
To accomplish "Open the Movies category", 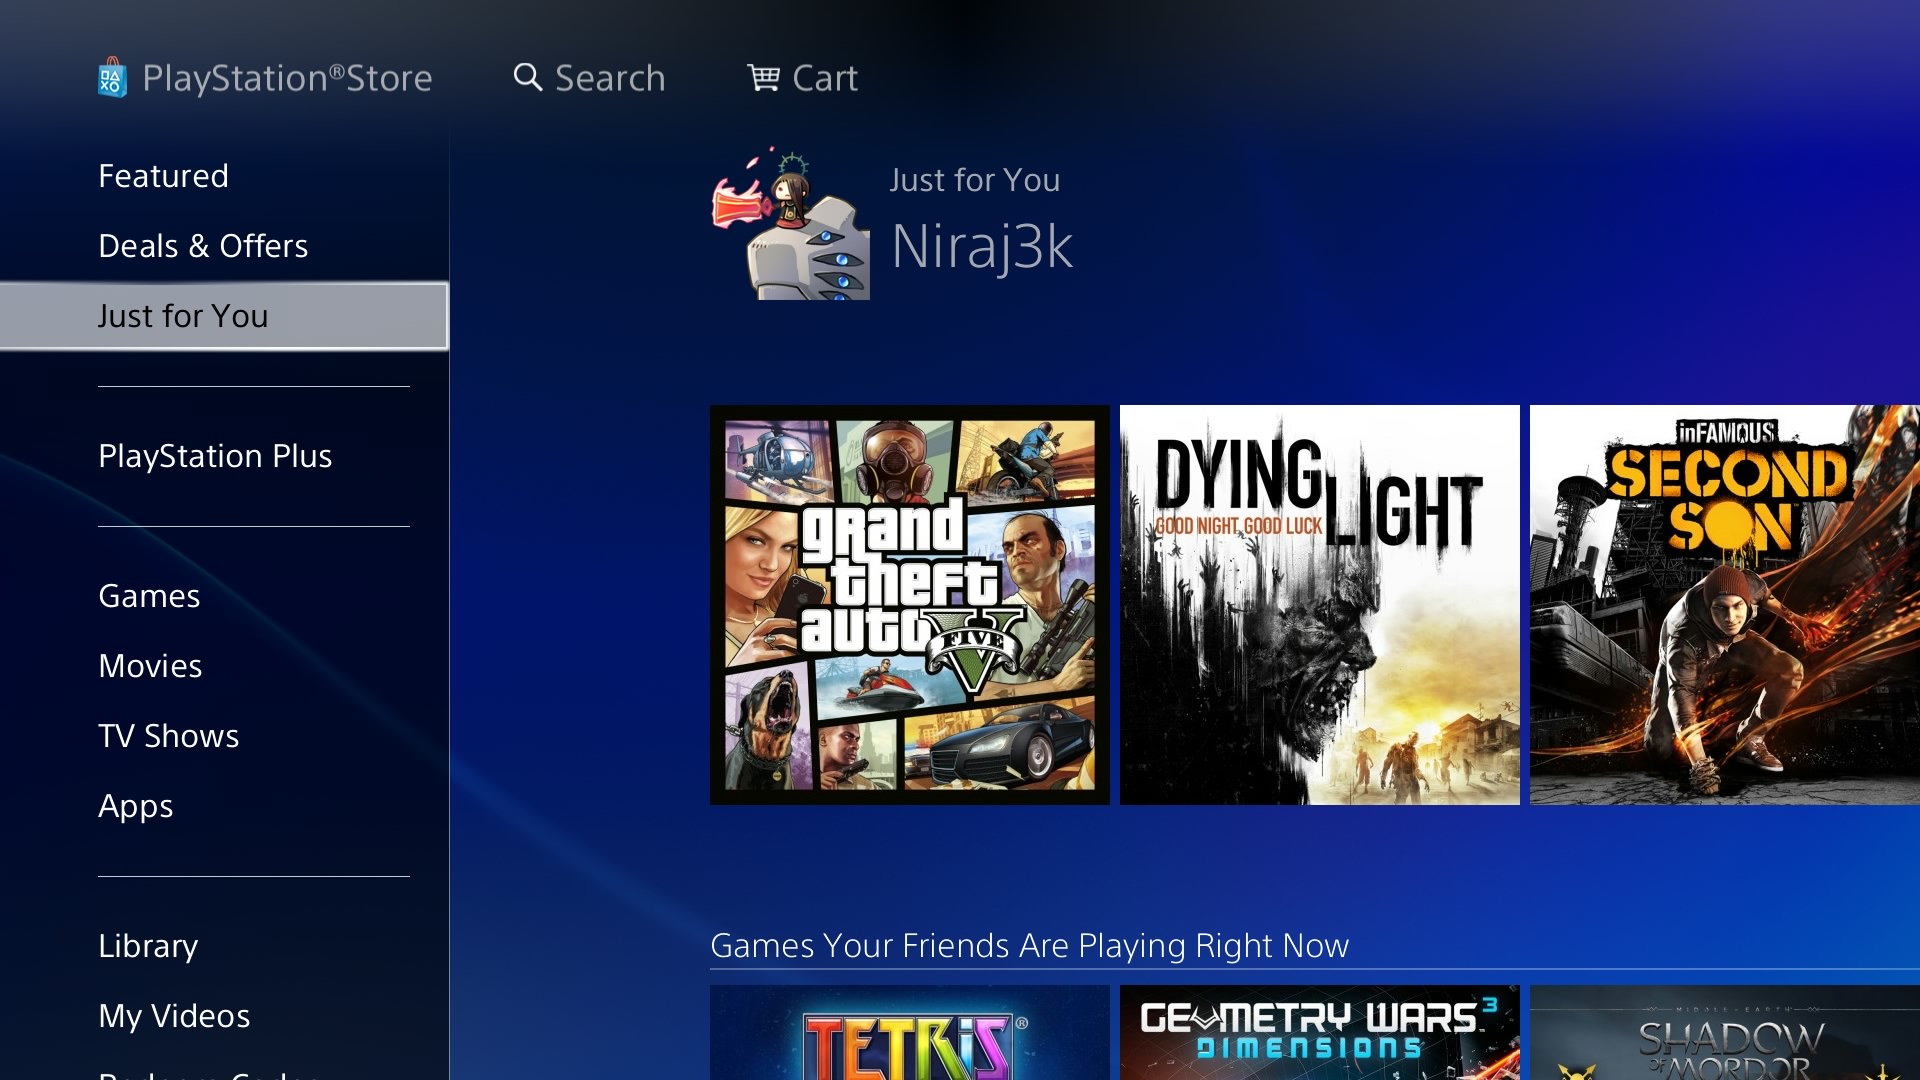I will [x=150, y=666].
